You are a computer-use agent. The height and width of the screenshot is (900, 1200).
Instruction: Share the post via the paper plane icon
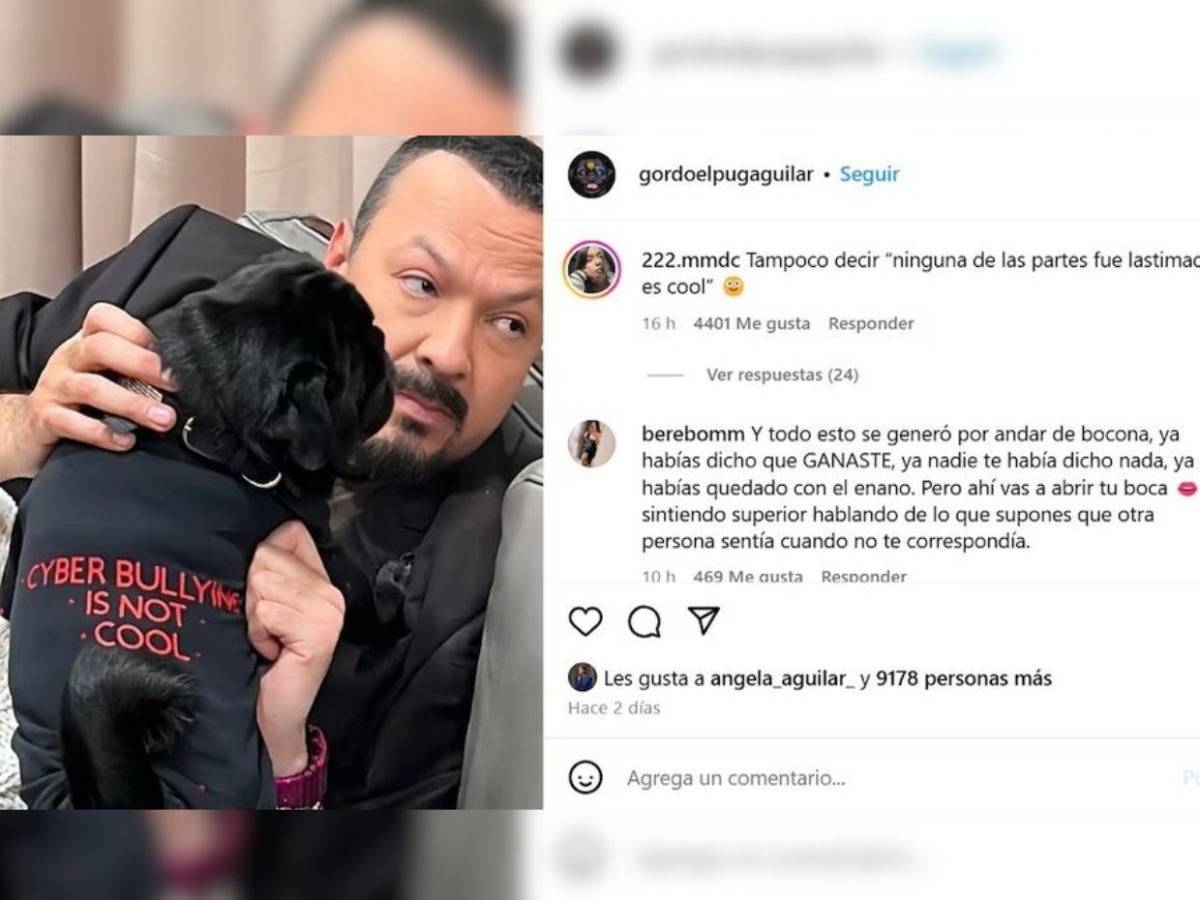704,620
